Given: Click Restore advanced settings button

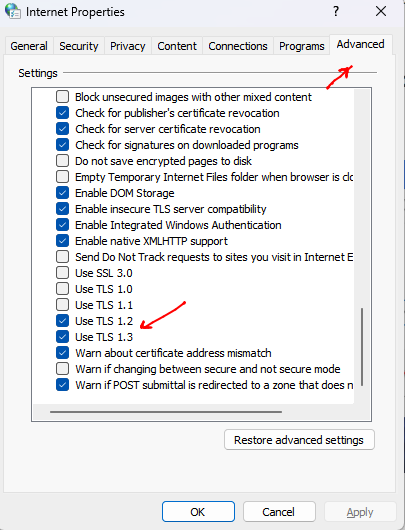Looking at the screenshot, I should tap(299, 440).
